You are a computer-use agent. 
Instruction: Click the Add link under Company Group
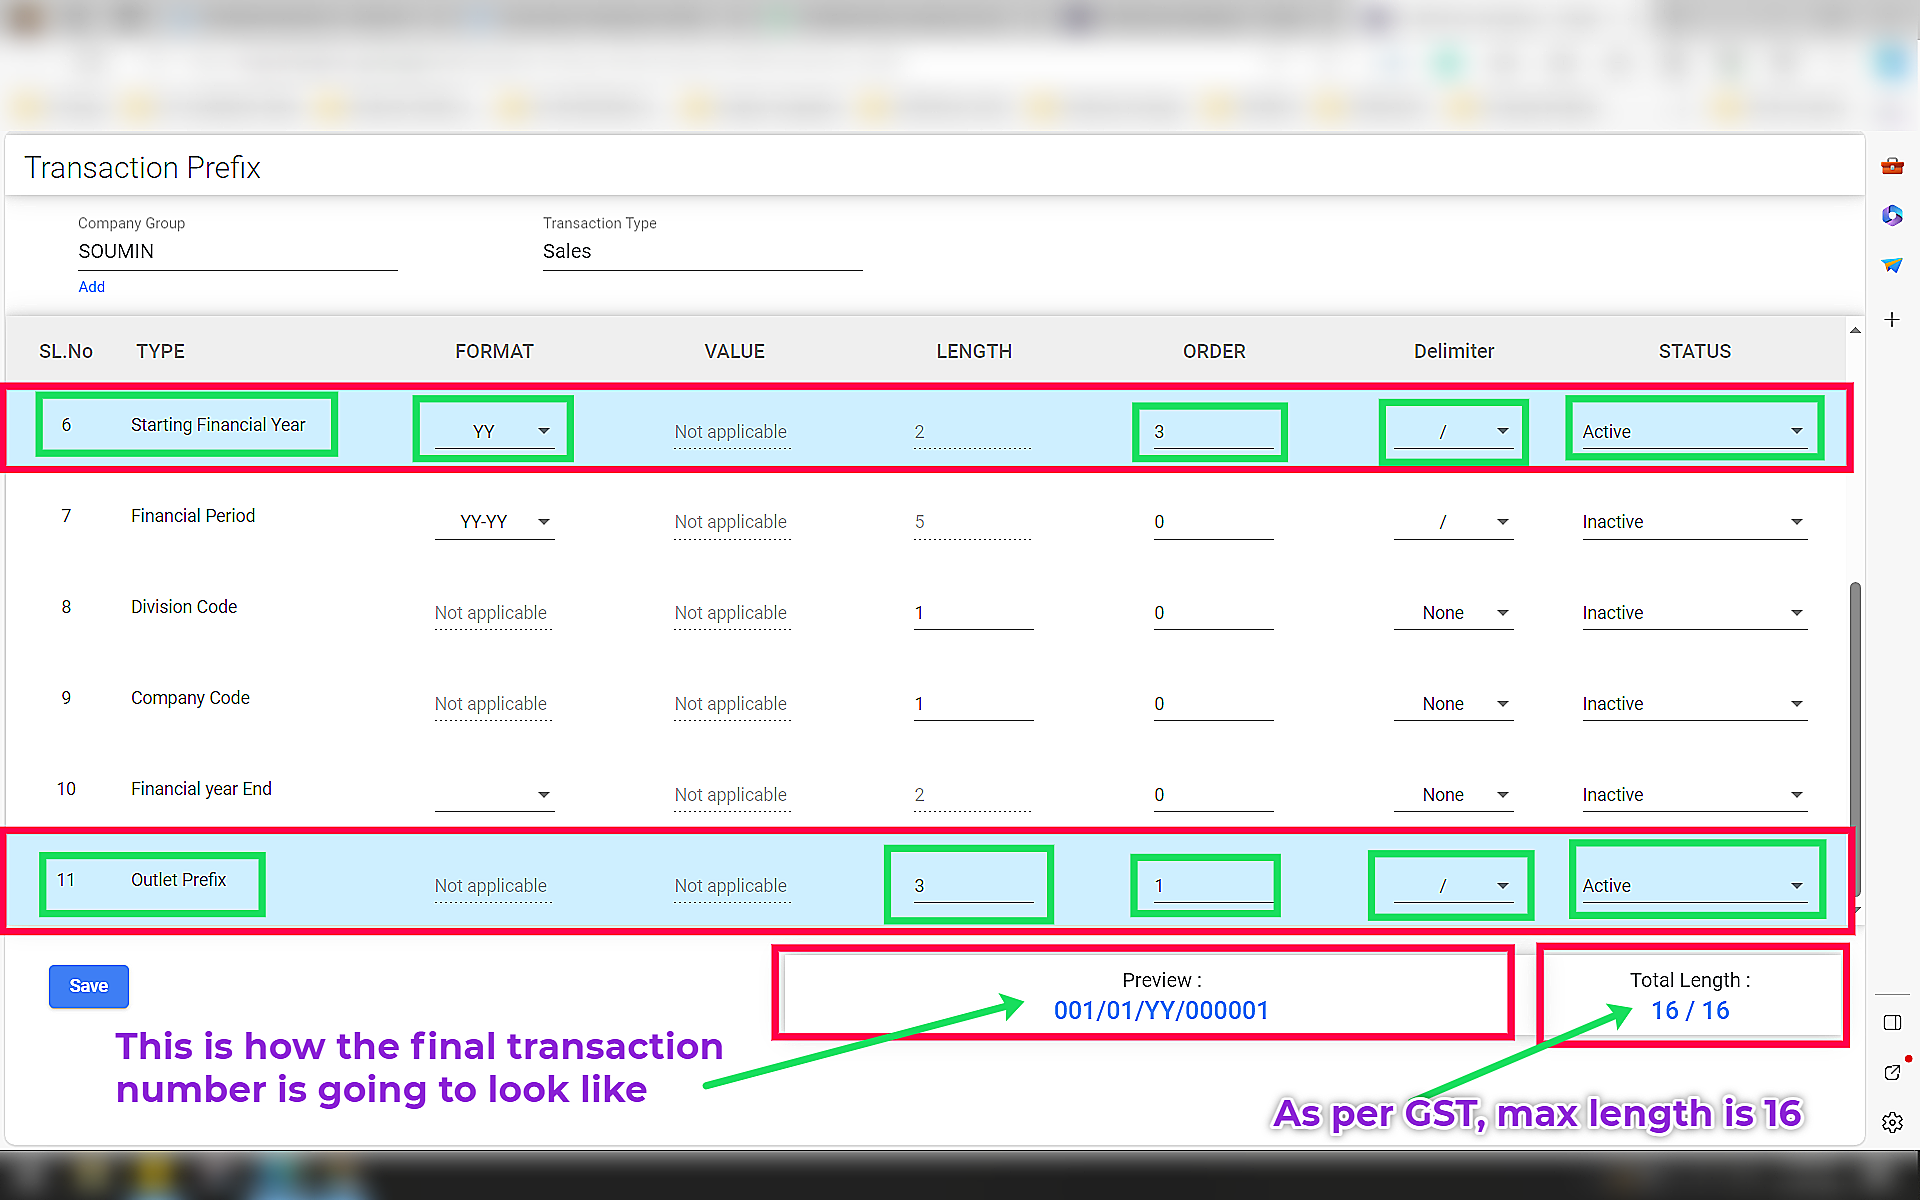click(x=91, y=287)
